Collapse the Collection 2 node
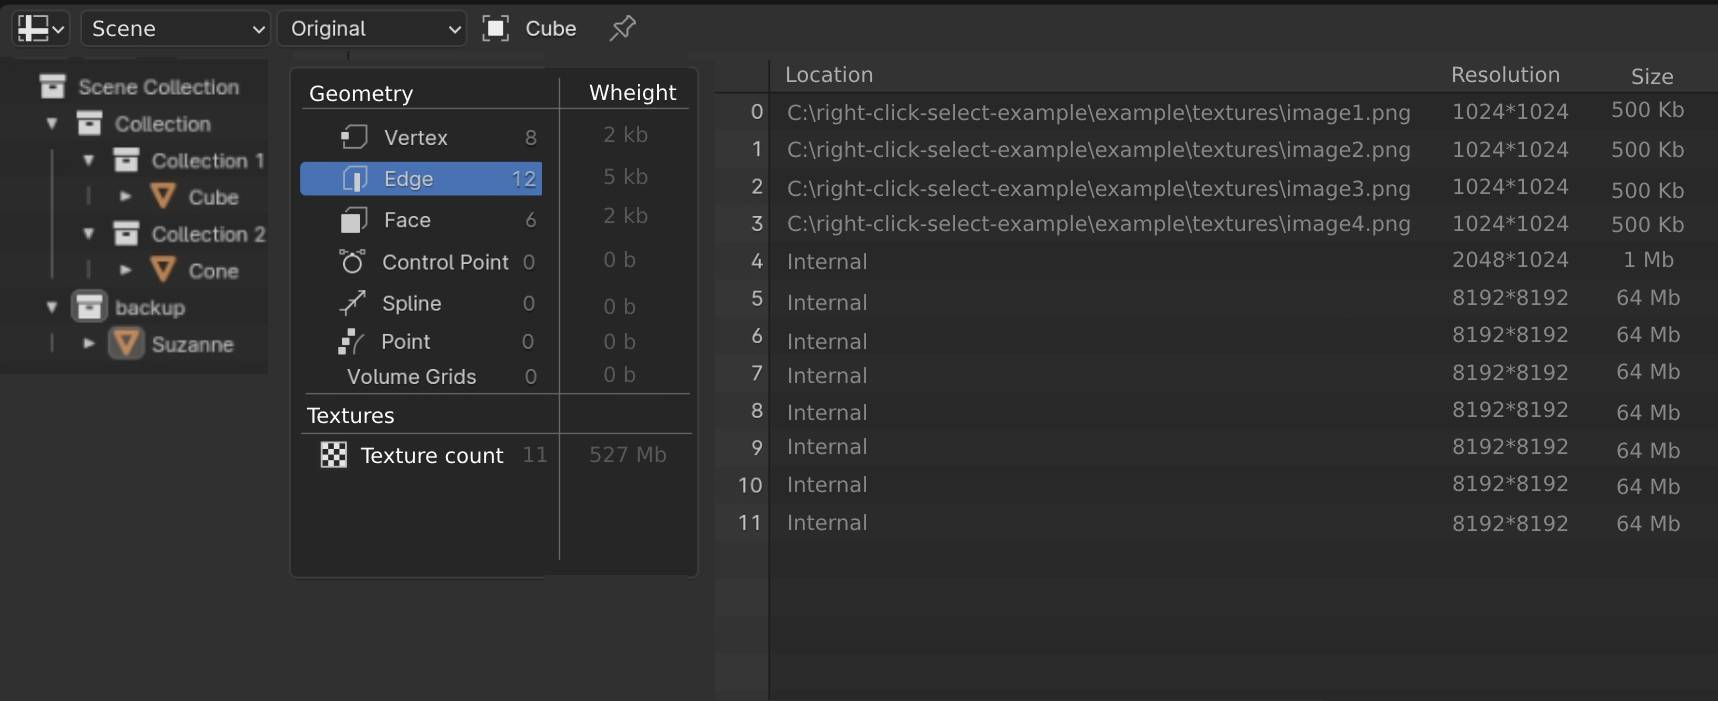The width and height of the screenshot is (1718, 701). (89, 234)
